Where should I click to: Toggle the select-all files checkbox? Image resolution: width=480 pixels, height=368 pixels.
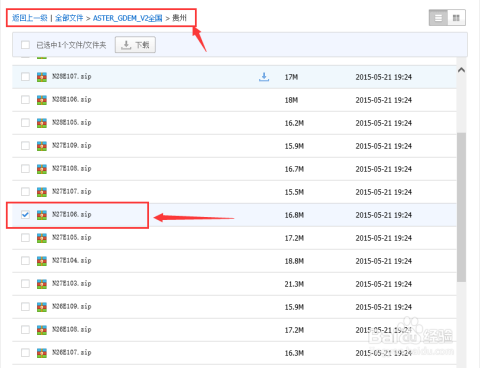pos(25,45)
